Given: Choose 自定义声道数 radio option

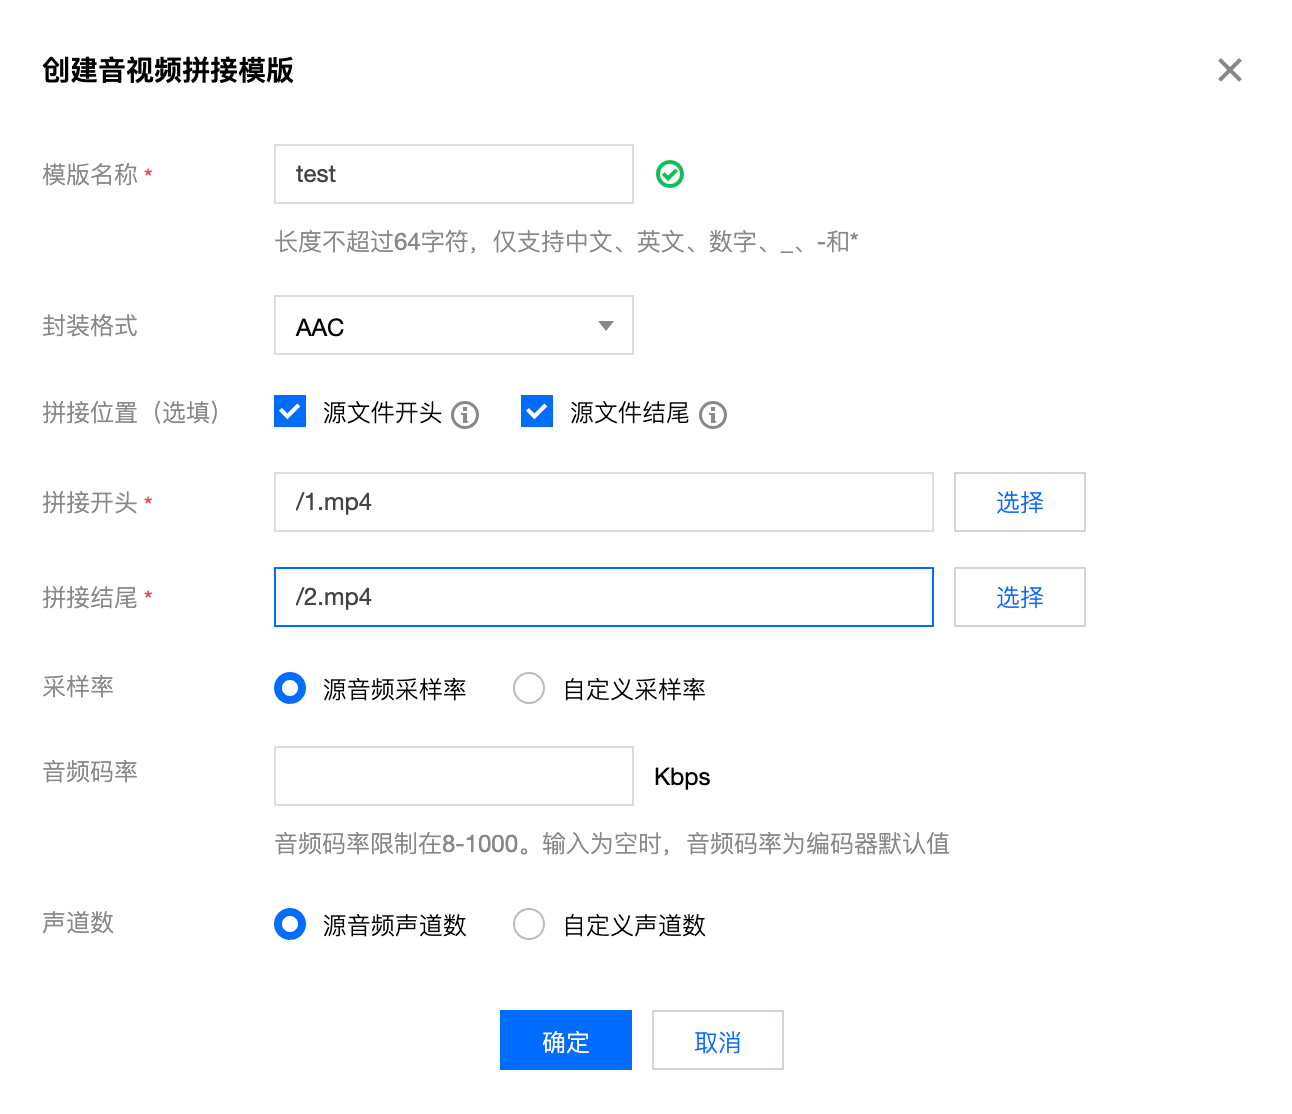Looking at the screenshot, I should [x=529, y=924].
